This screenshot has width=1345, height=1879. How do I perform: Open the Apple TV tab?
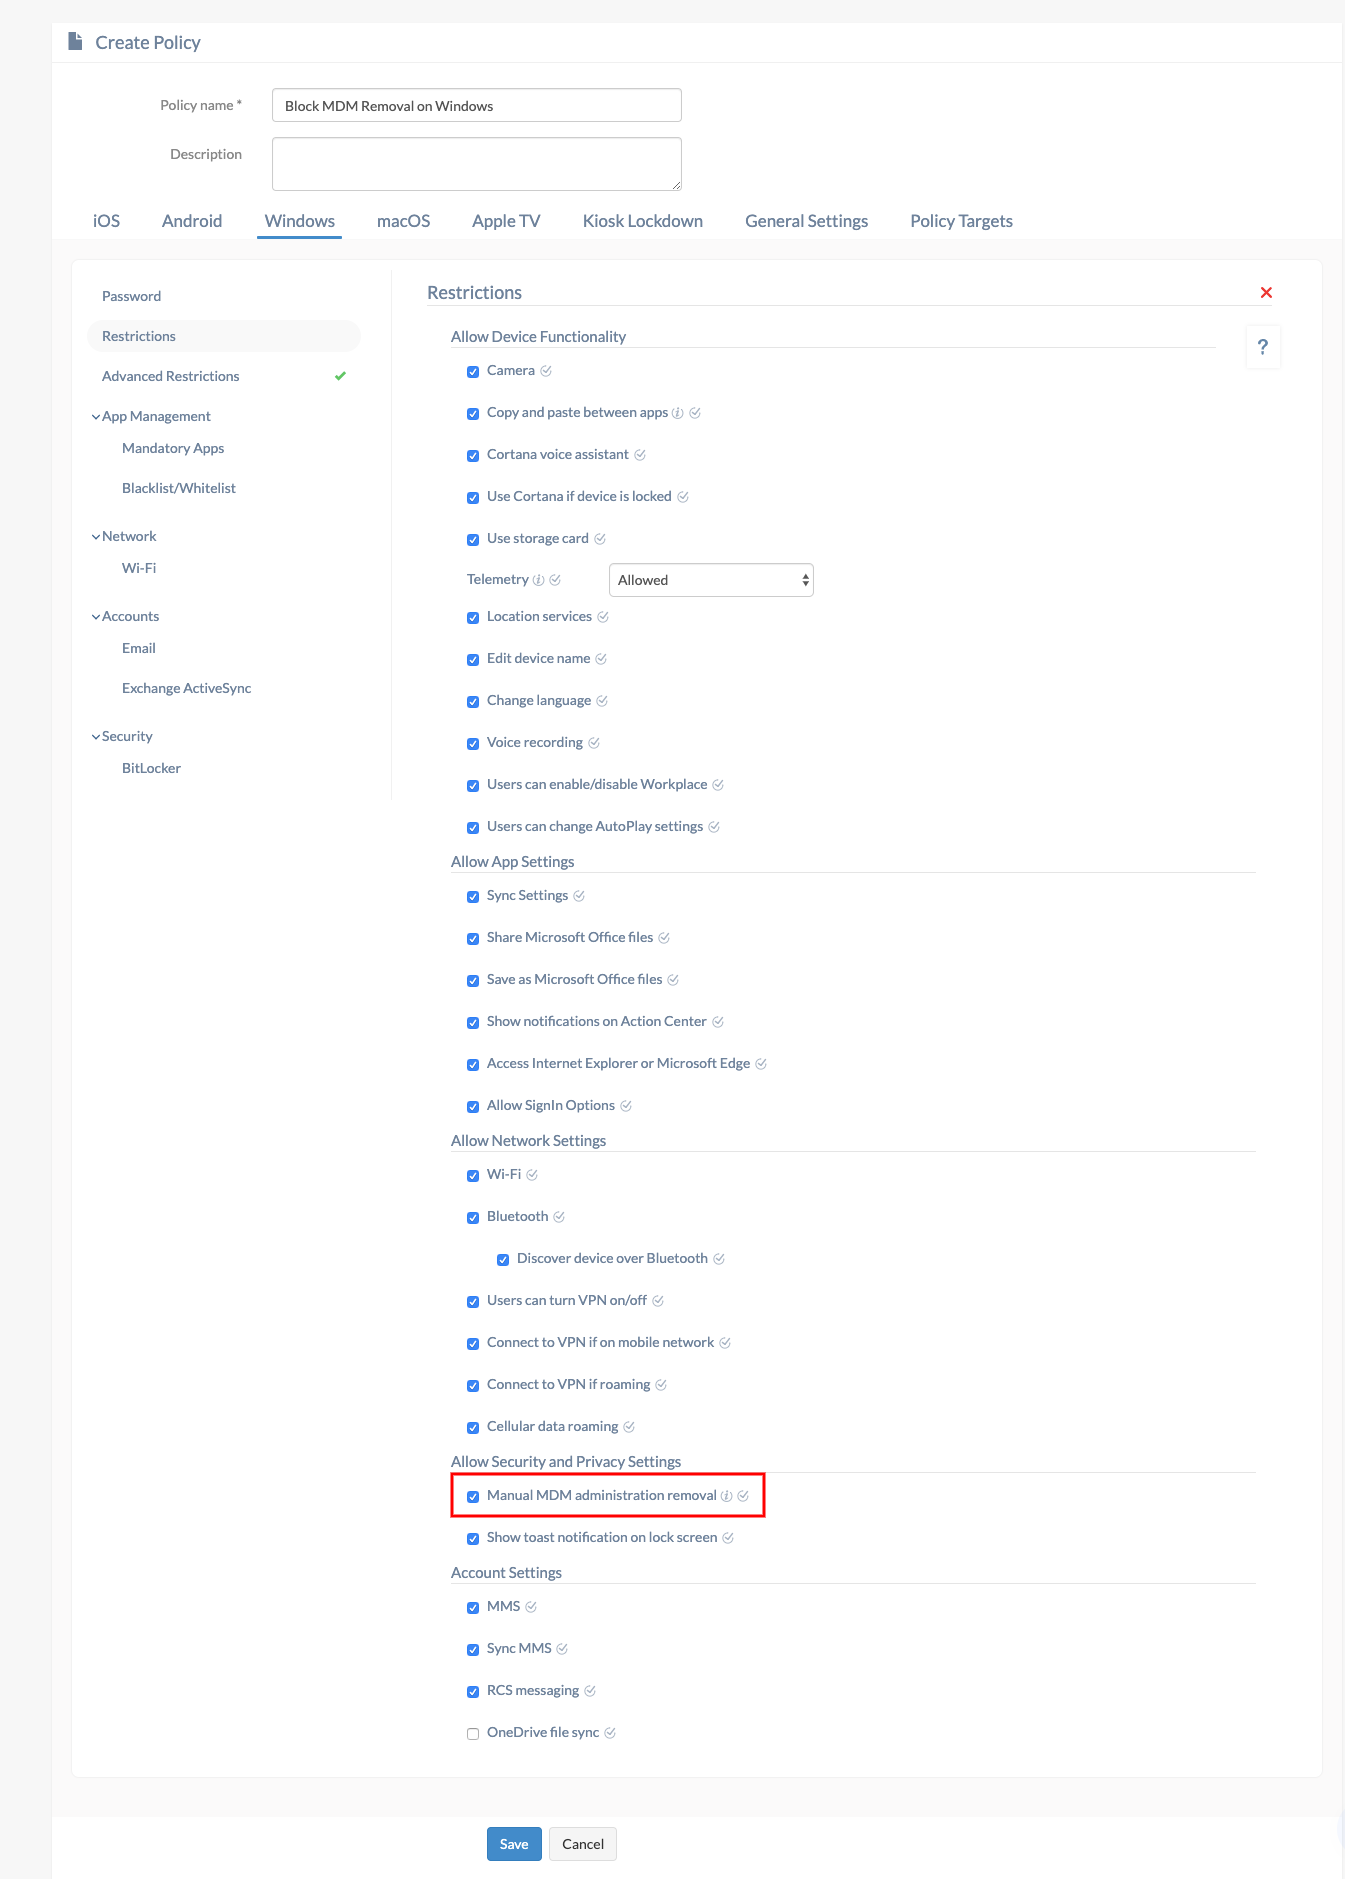click(506, 221)
